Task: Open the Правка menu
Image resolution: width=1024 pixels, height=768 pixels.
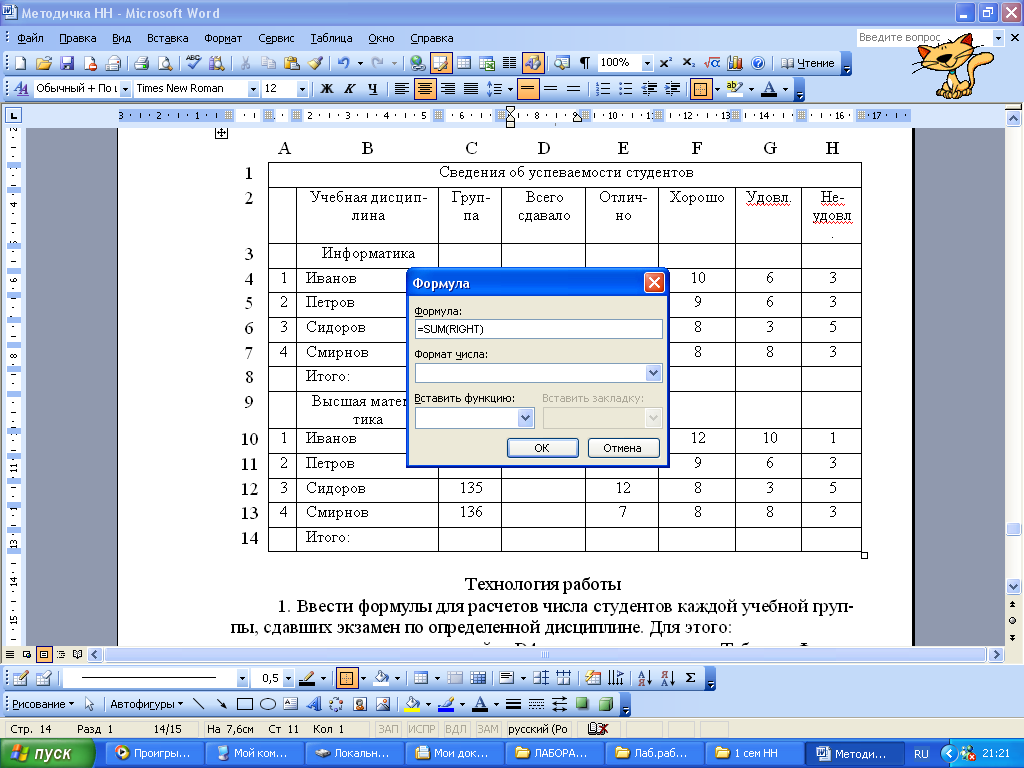Action: (x=78, y=38)
